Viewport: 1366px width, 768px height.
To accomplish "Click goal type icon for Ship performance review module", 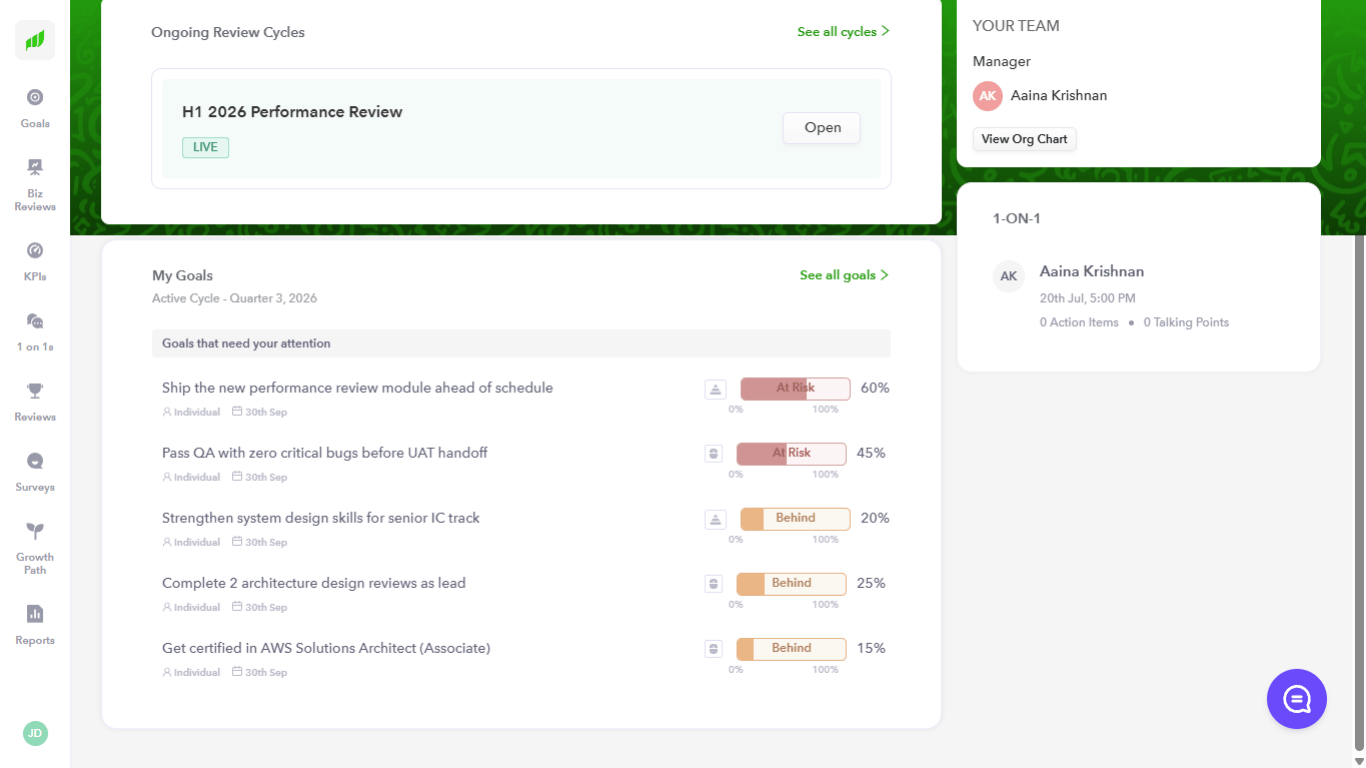I will click(x=715, y=389).
